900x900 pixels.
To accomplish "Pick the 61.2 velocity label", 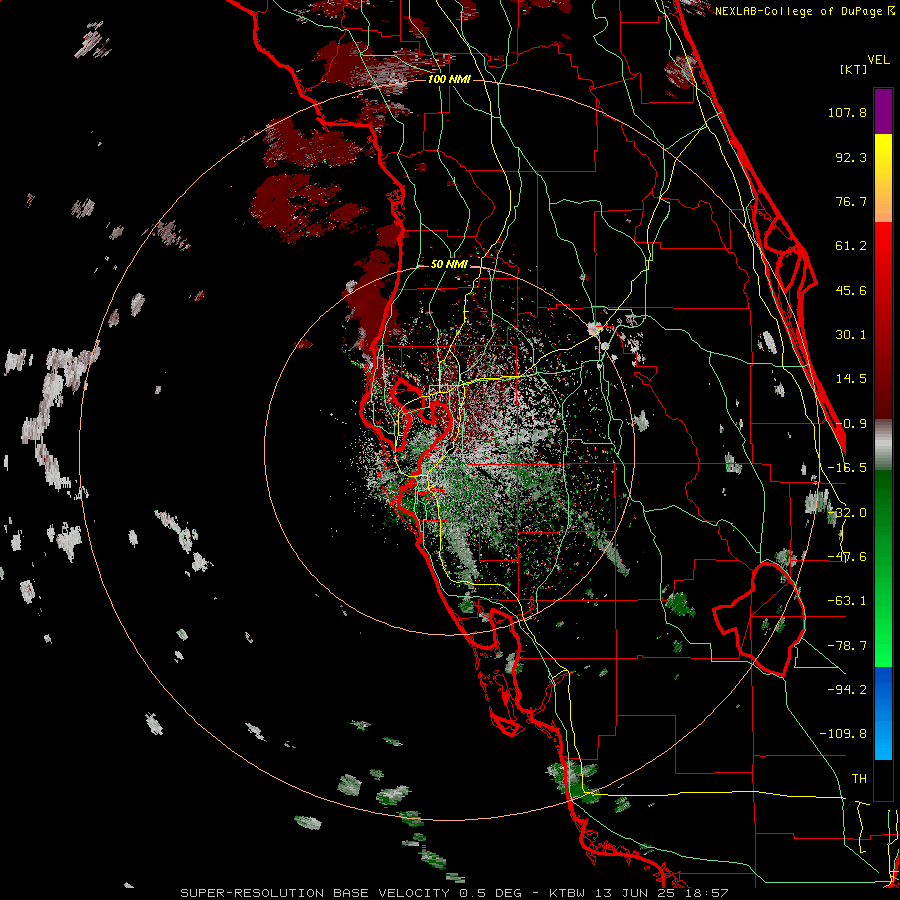I will (x=851, y=246).
